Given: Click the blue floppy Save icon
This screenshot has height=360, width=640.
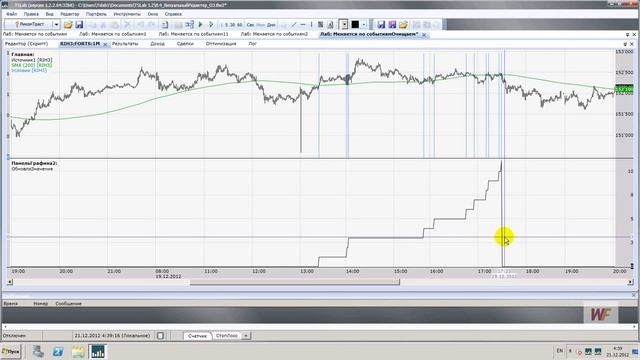Looking at the screenshot, I should (x=79, y=25).
